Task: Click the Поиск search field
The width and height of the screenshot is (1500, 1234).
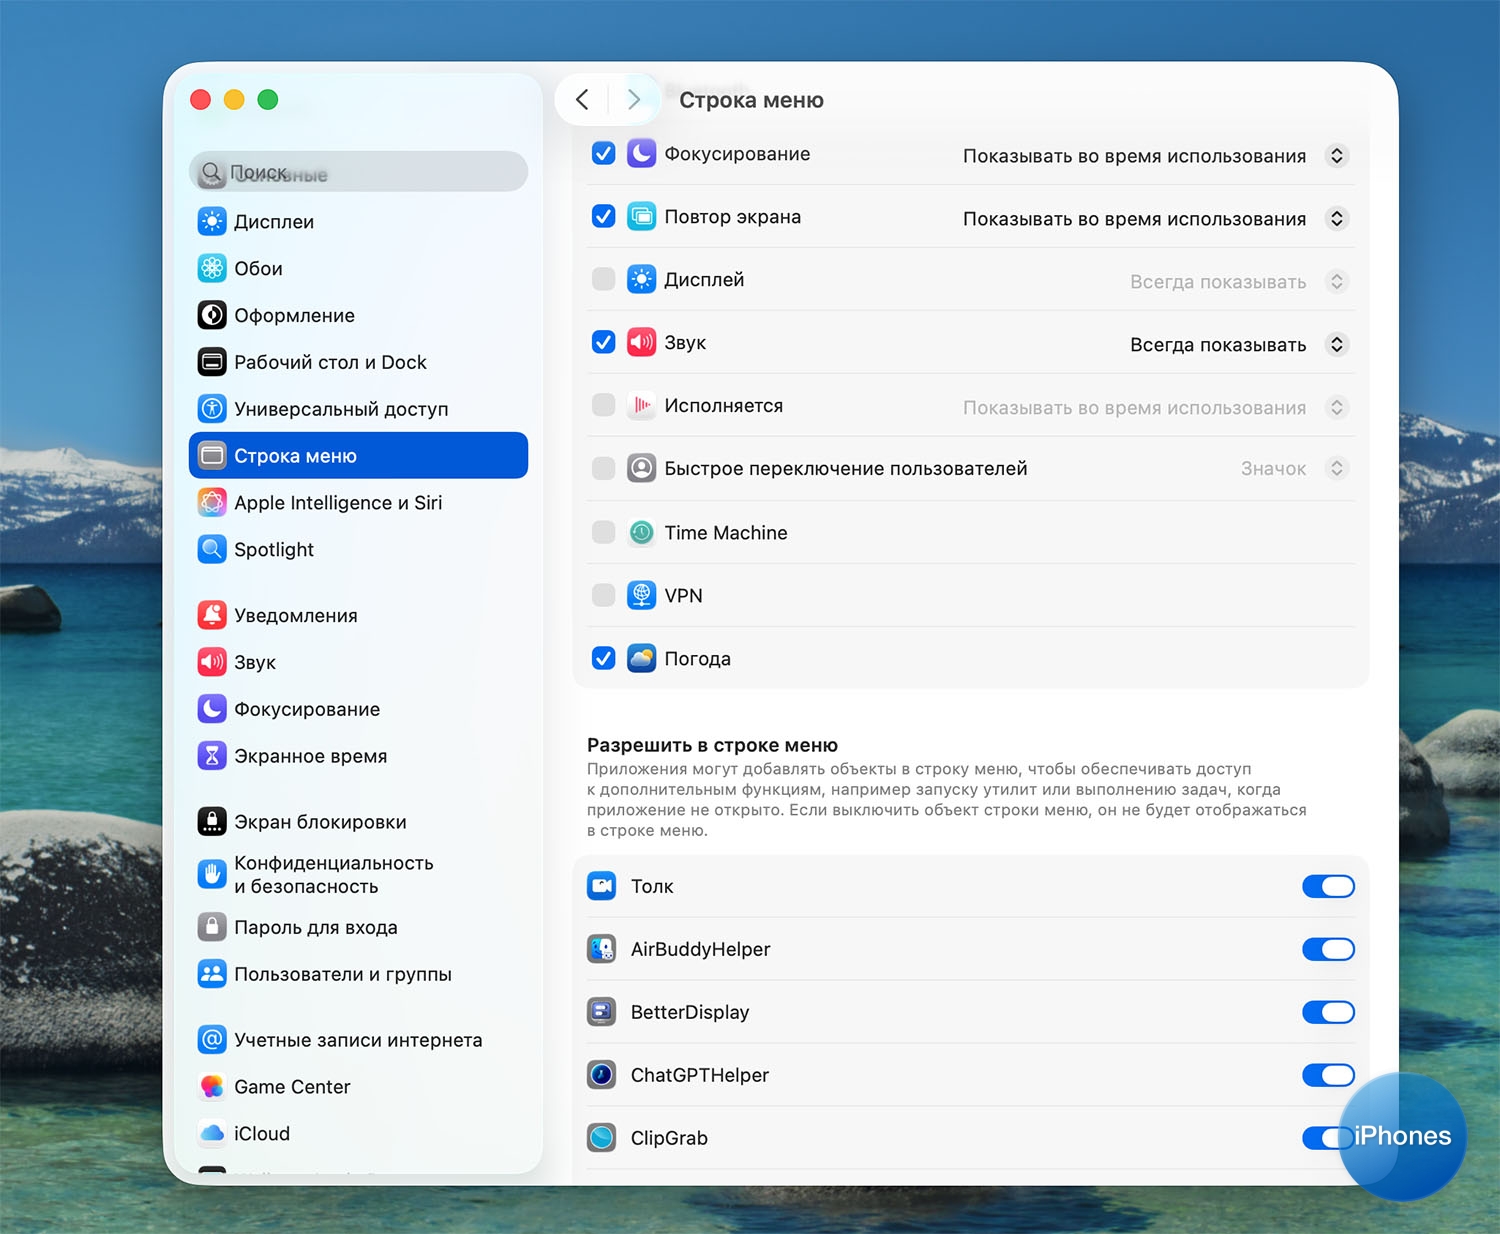Action: (358, 172)
